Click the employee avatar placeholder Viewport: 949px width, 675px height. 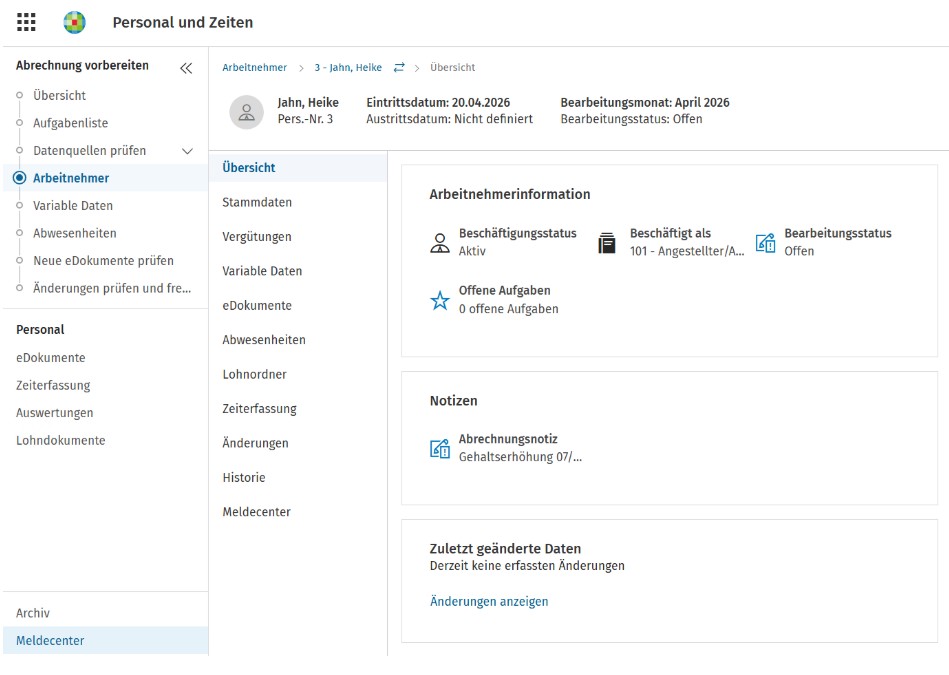click(246, 112)
